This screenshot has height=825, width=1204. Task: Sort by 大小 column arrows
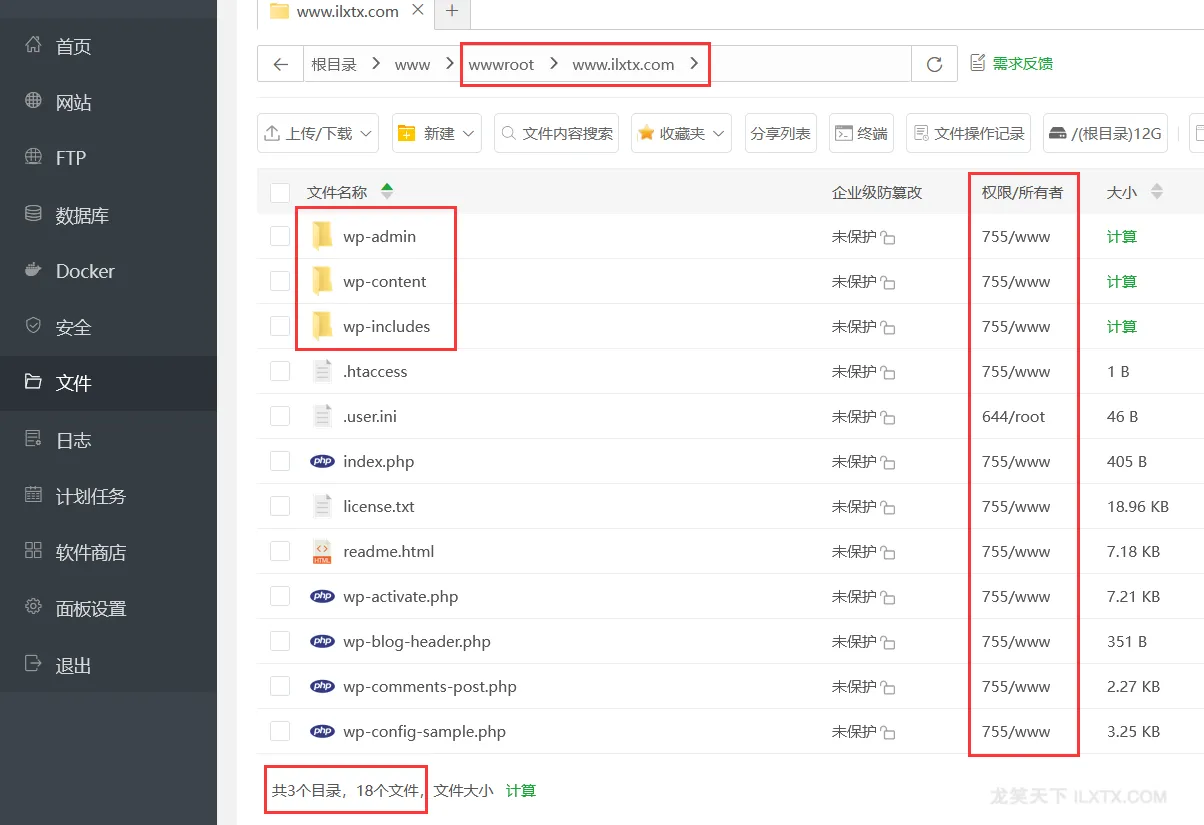[1157, 191]
